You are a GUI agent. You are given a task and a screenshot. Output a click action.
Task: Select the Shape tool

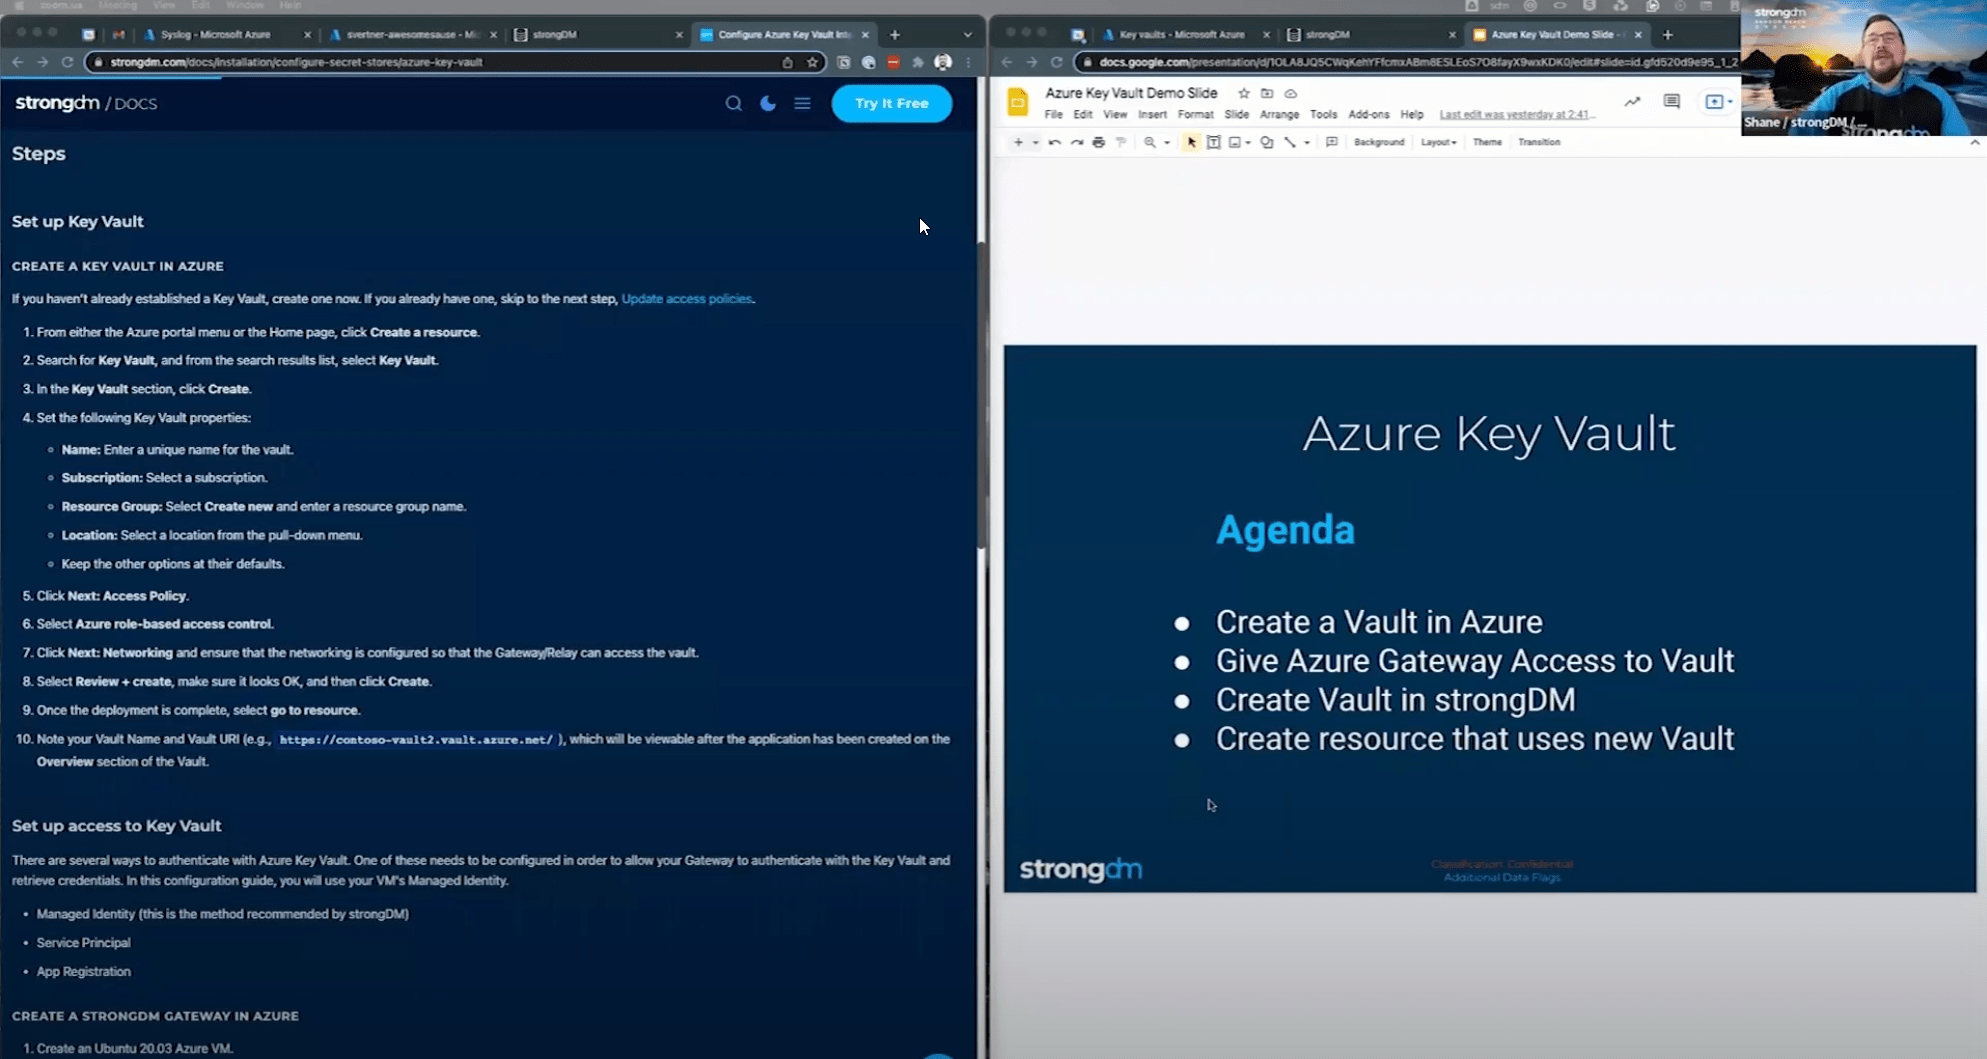[1267, 142]
